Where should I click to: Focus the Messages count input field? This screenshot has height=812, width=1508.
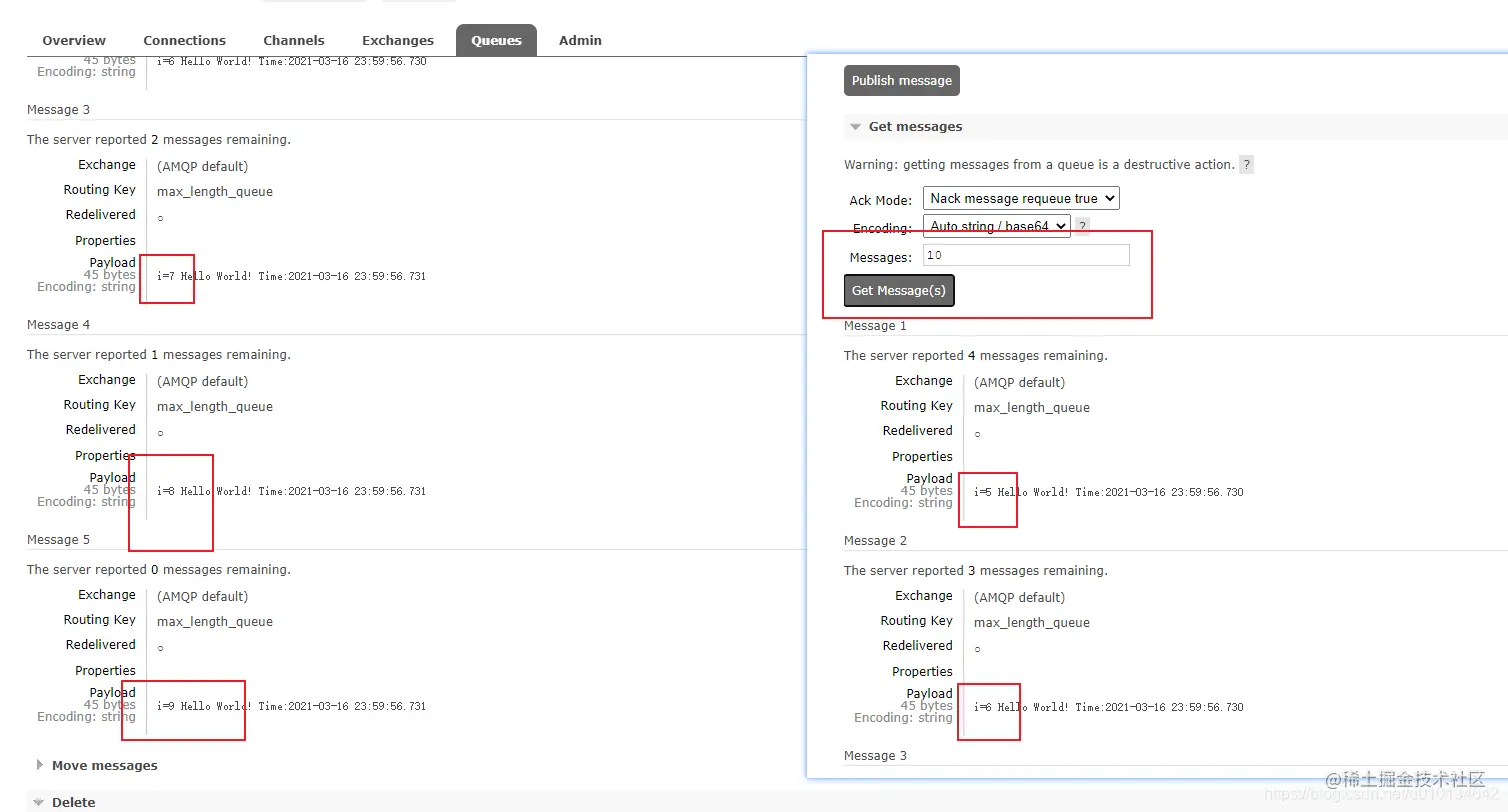pos(1026,255)
